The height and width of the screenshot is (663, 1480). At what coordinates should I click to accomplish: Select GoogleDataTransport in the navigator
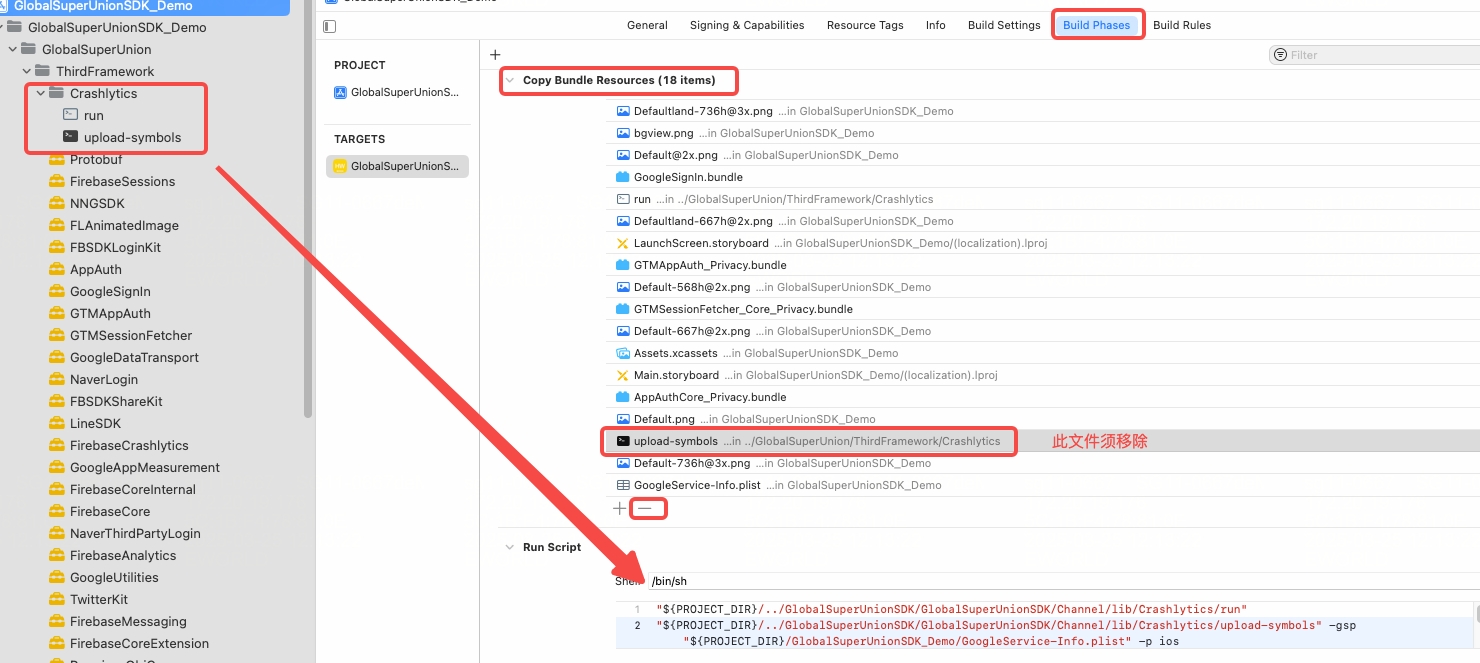(x=134, y=357)
